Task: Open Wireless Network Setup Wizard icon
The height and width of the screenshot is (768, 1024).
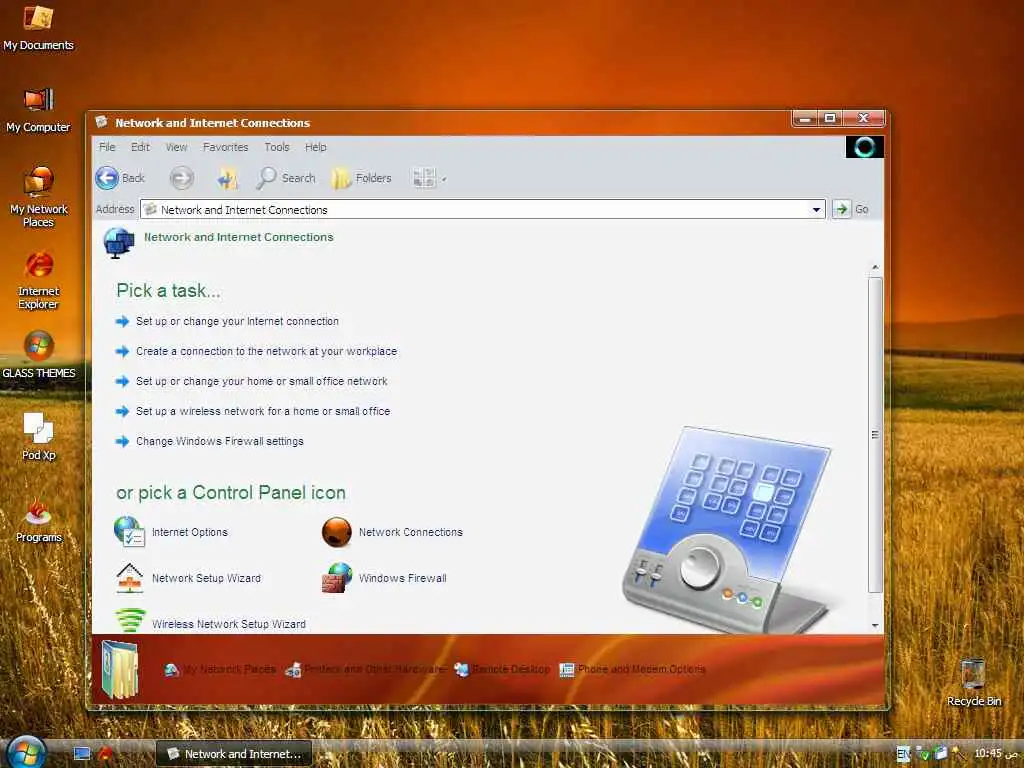Action: (130, 620)
